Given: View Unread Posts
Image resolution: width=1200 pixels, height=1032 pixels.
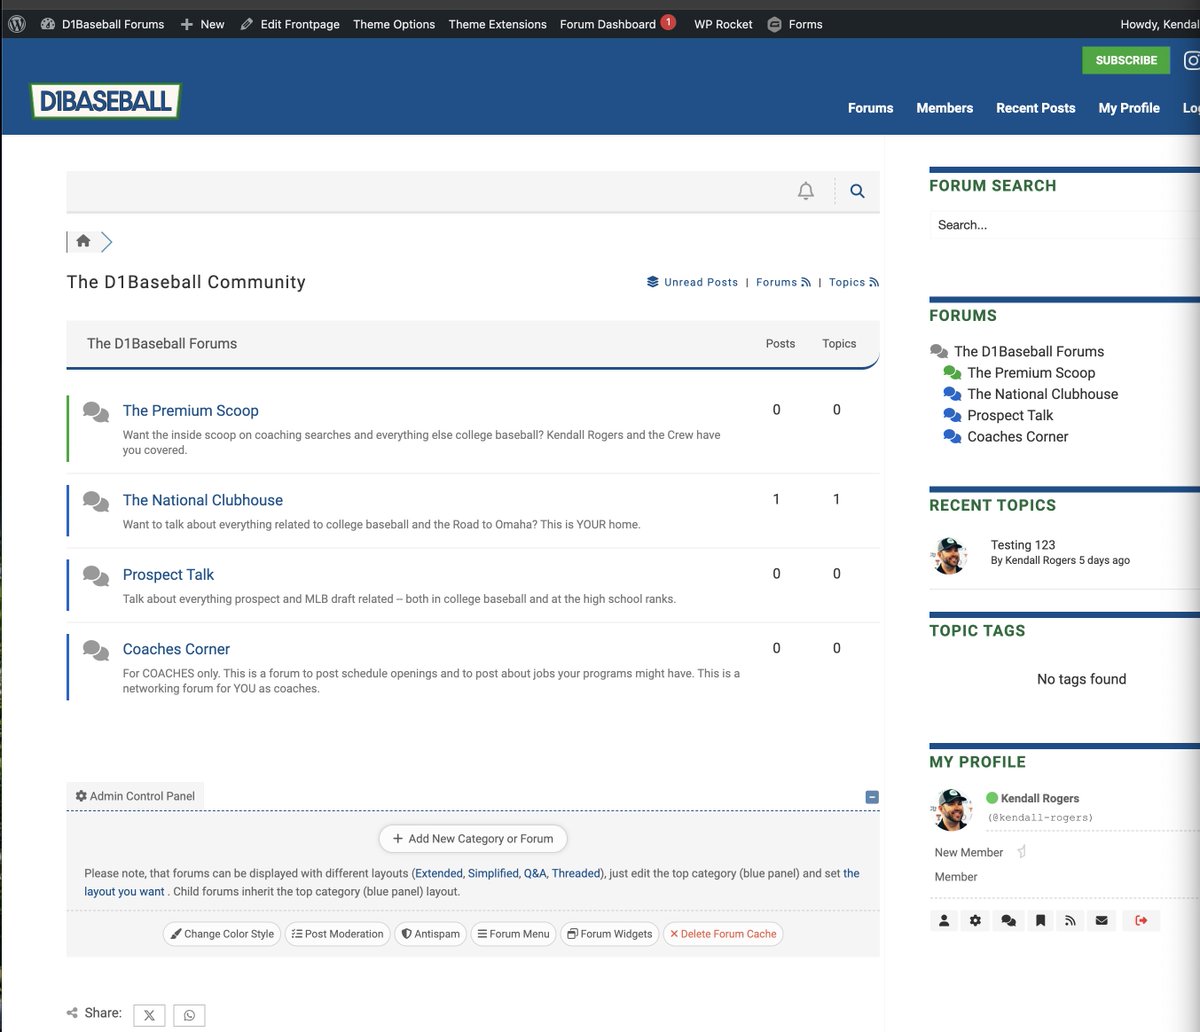Looking at the screenshot, I should [692, 282].
